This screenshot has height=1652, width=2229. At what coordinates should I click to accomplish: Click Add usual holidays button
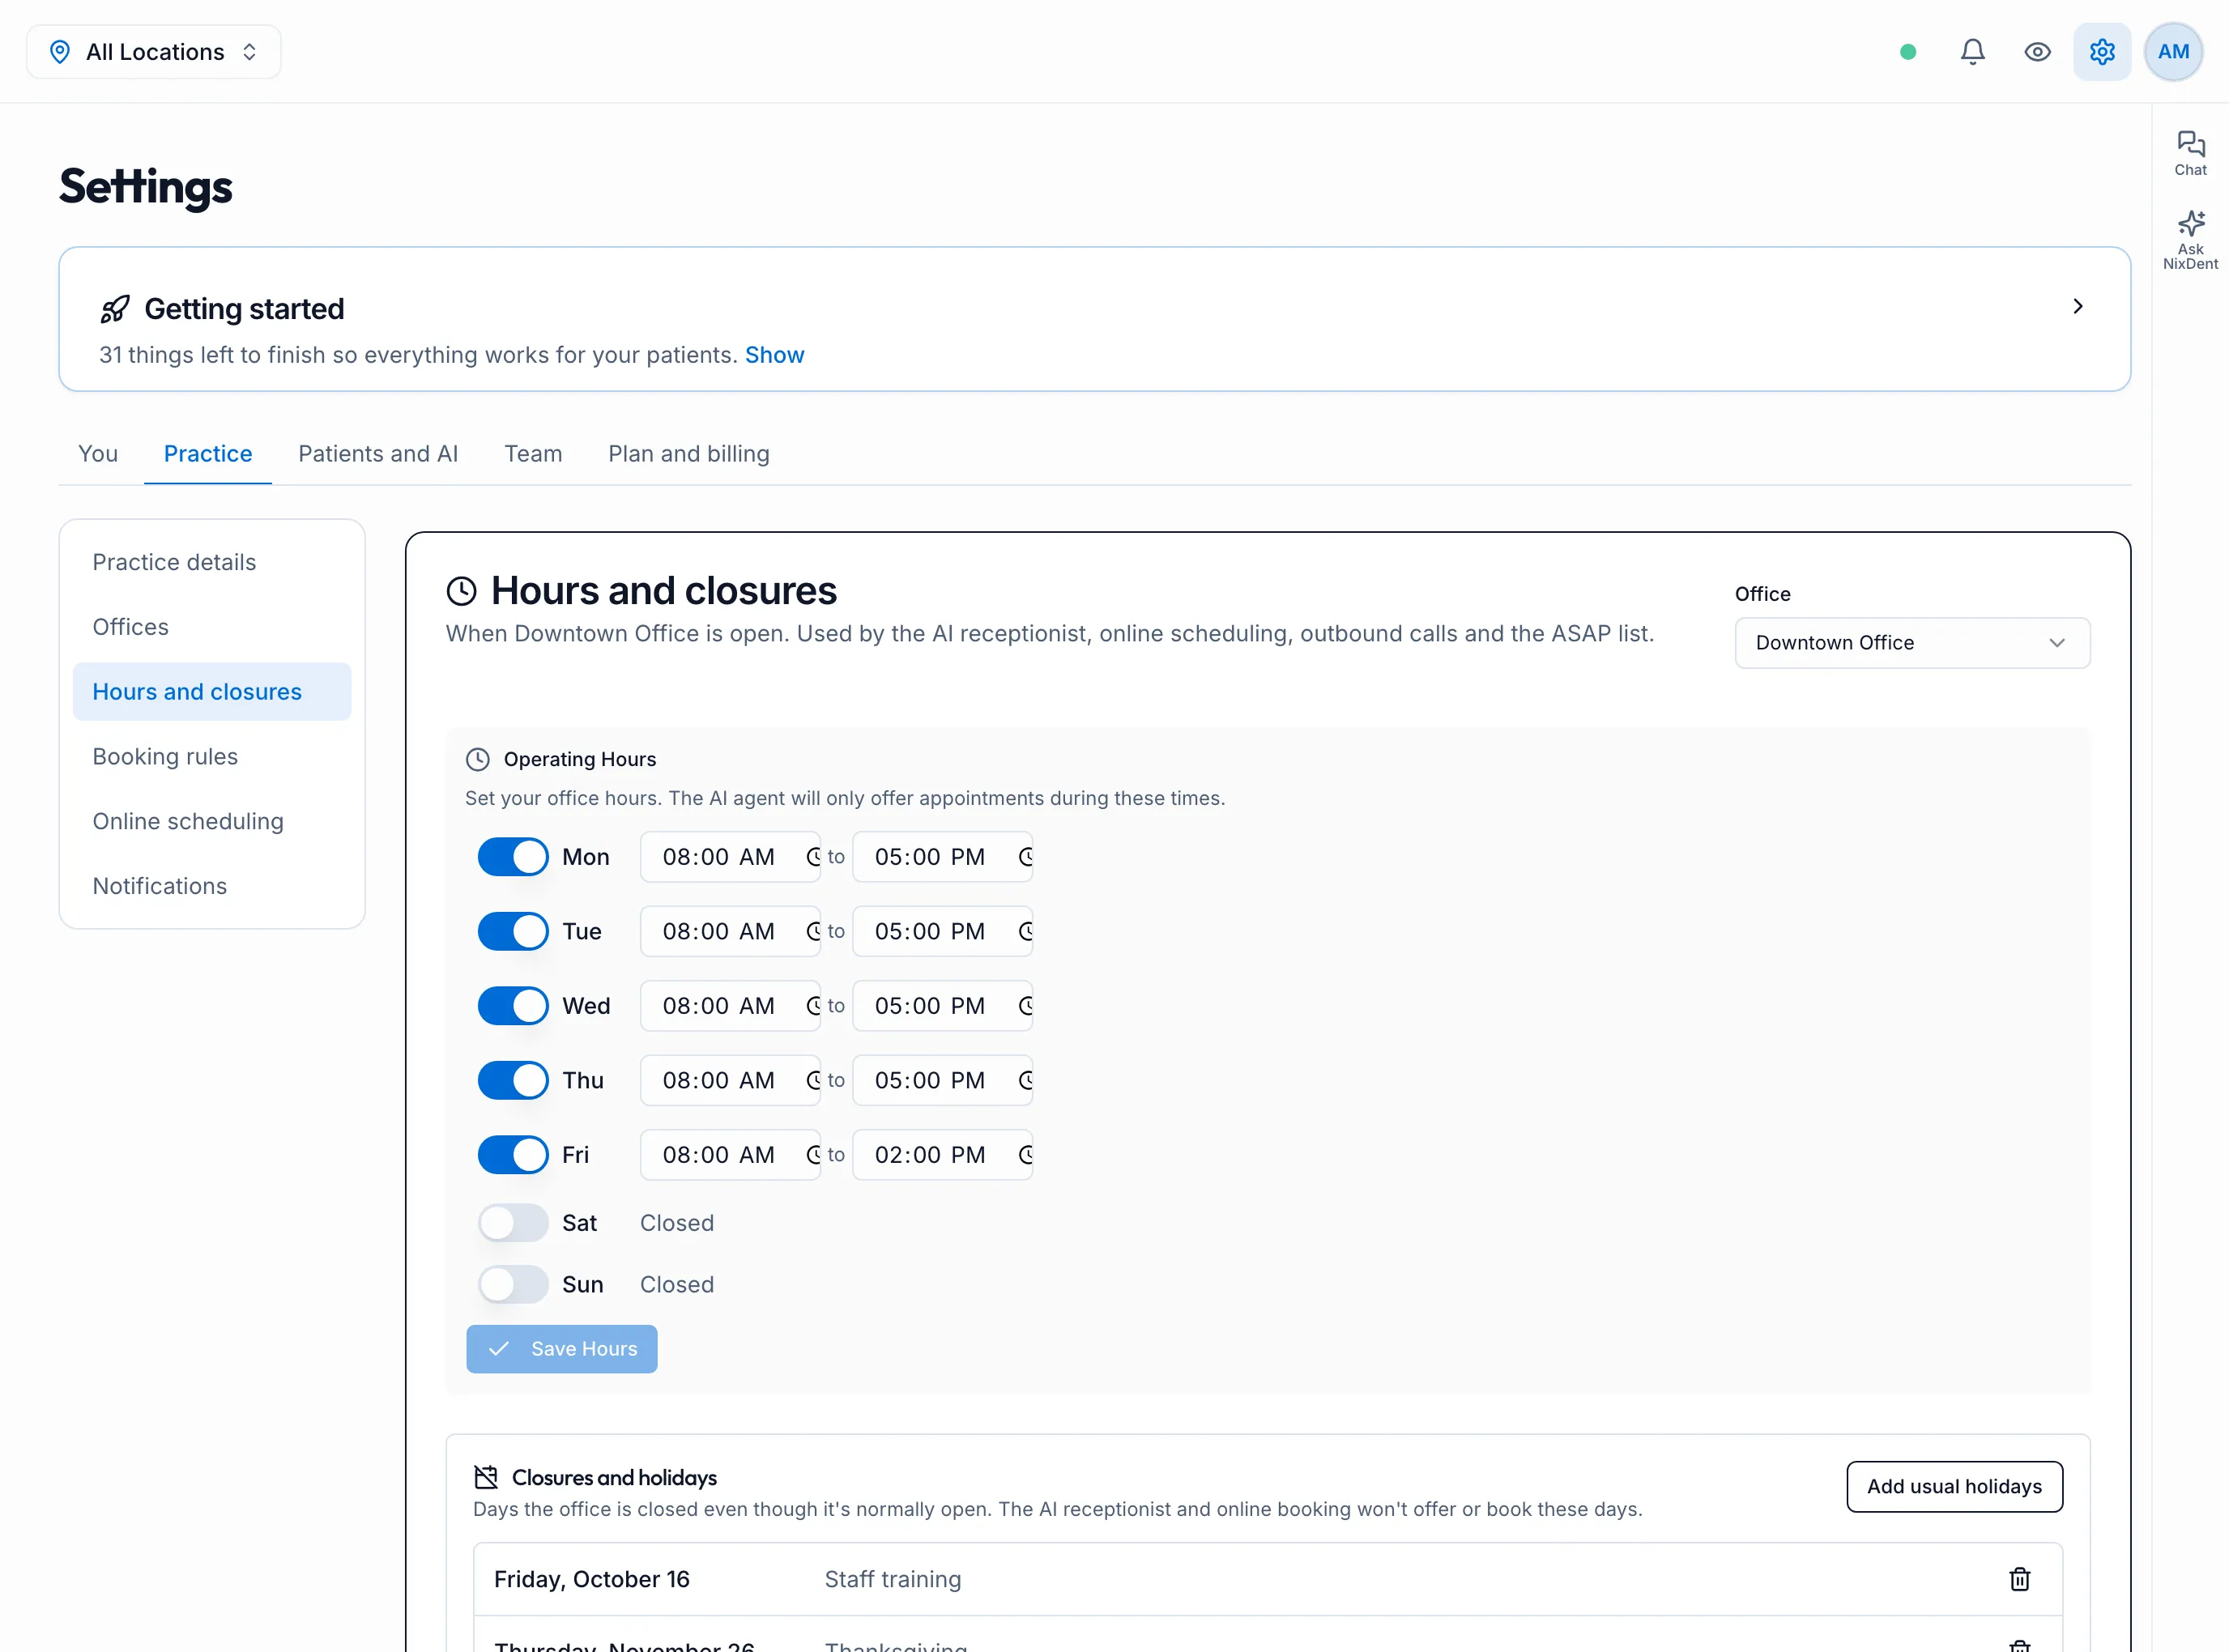(1954, 1487)
